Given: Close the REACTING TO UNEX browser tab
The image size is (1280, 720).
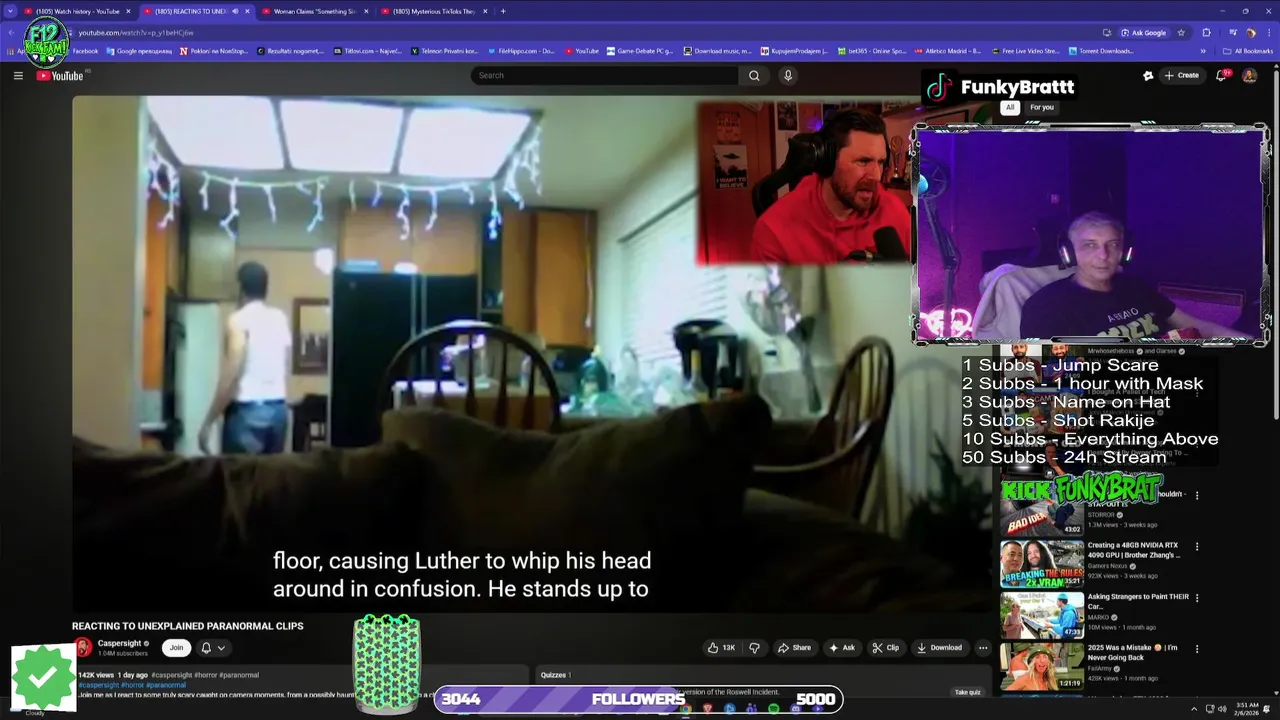Looking at the screenshot, I should click(247, 11).
